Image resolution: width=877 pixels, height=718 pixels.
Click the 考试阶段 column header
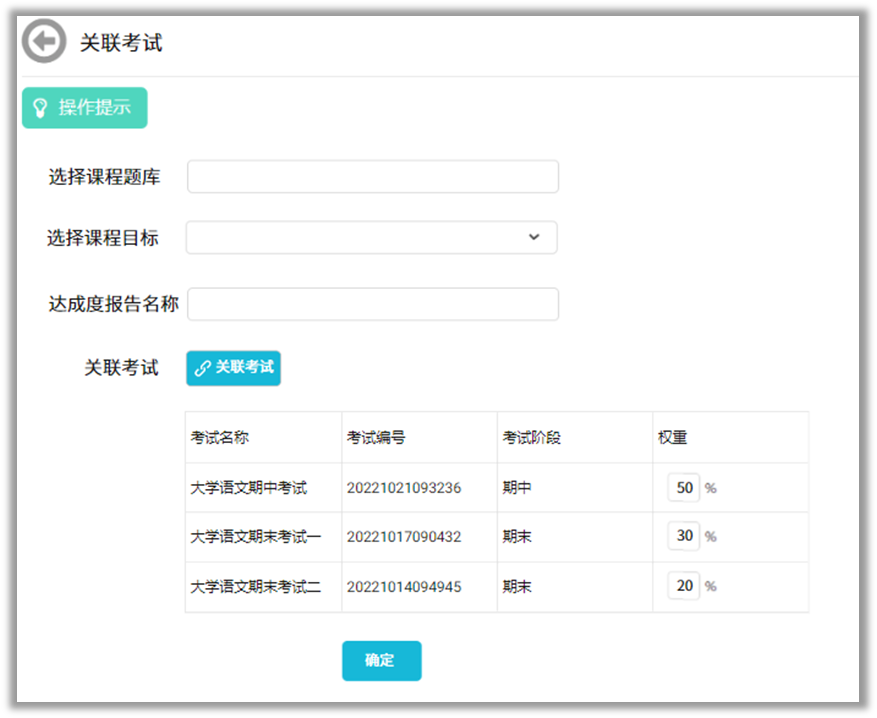click(x=532, y=438)
